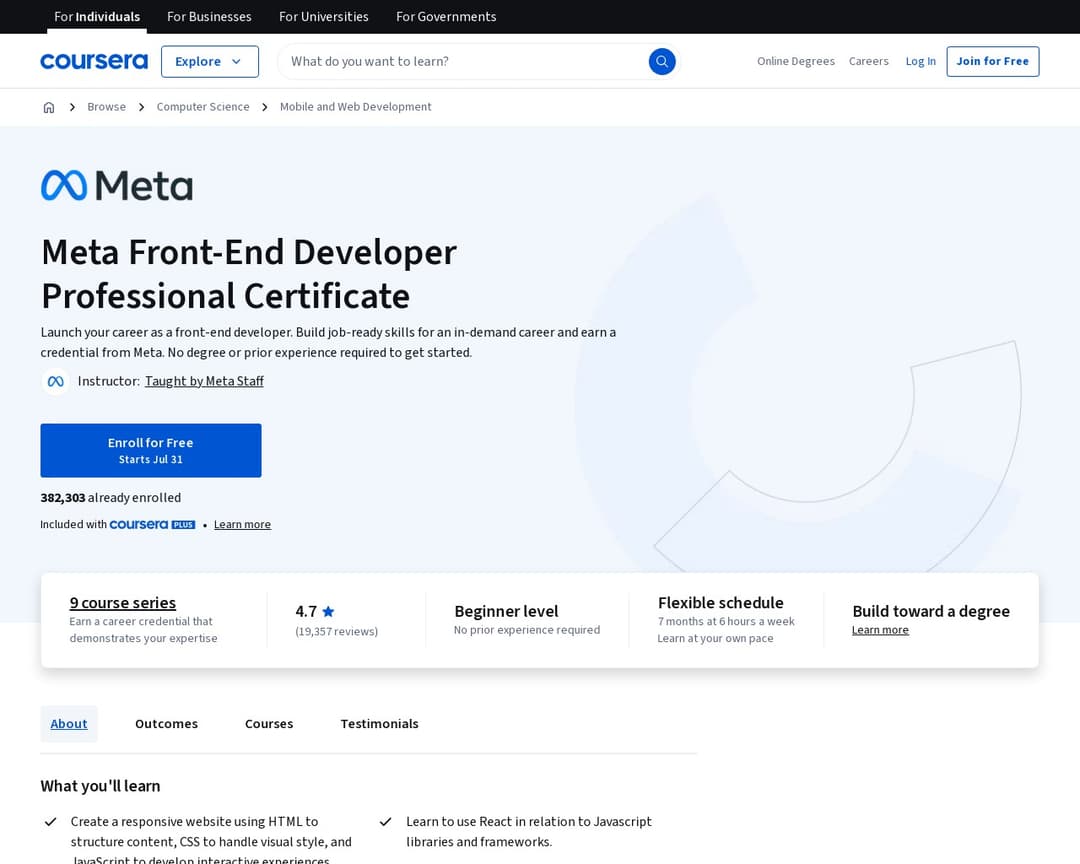Open Careers link
The image size is (1080, 864).
(869, 61)
